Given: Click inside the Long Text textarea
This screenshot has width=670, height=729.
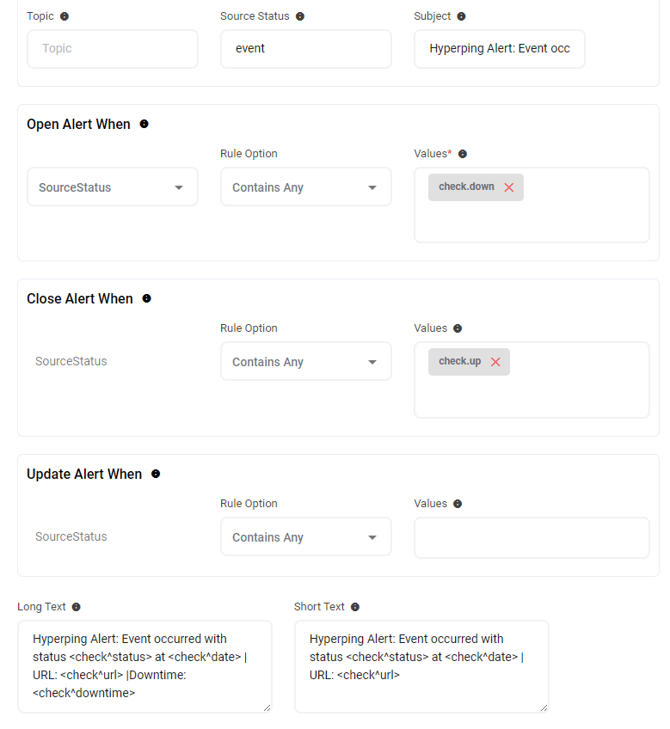Looking at the screenshot, I should [x=144, y=666].
